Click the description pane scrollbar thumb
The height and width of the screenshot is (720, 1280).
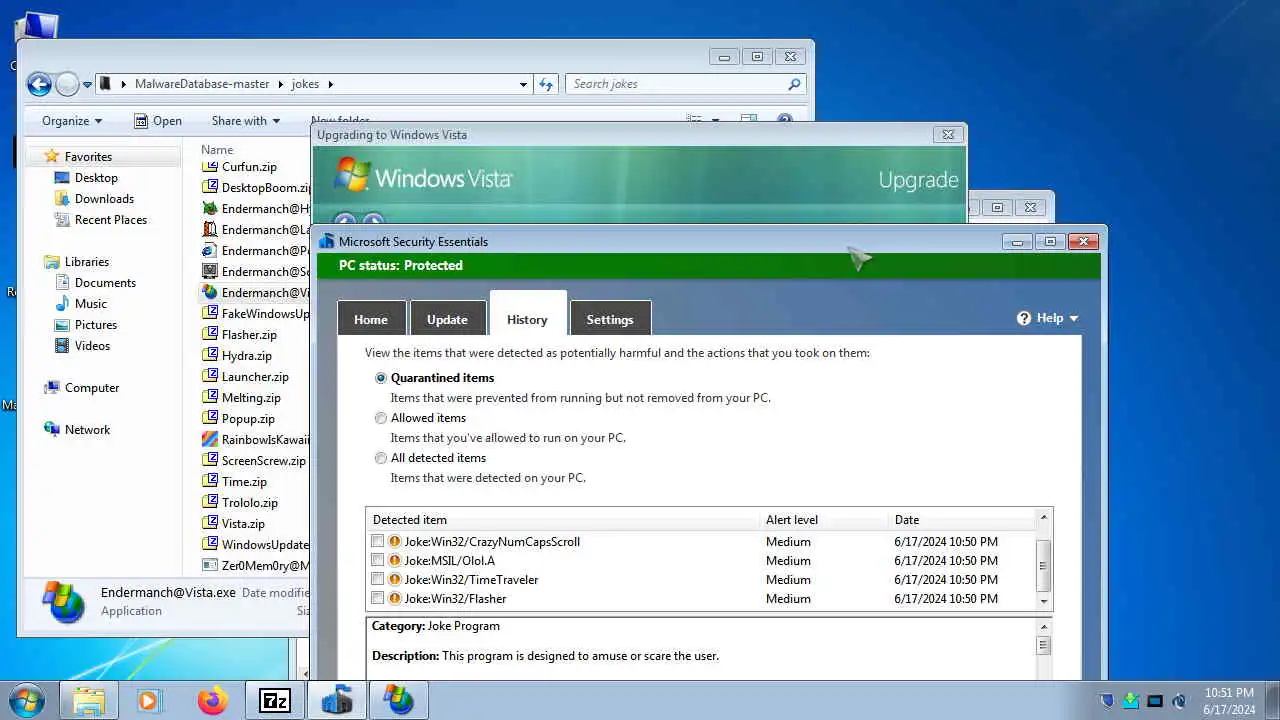coord(1043,645)
